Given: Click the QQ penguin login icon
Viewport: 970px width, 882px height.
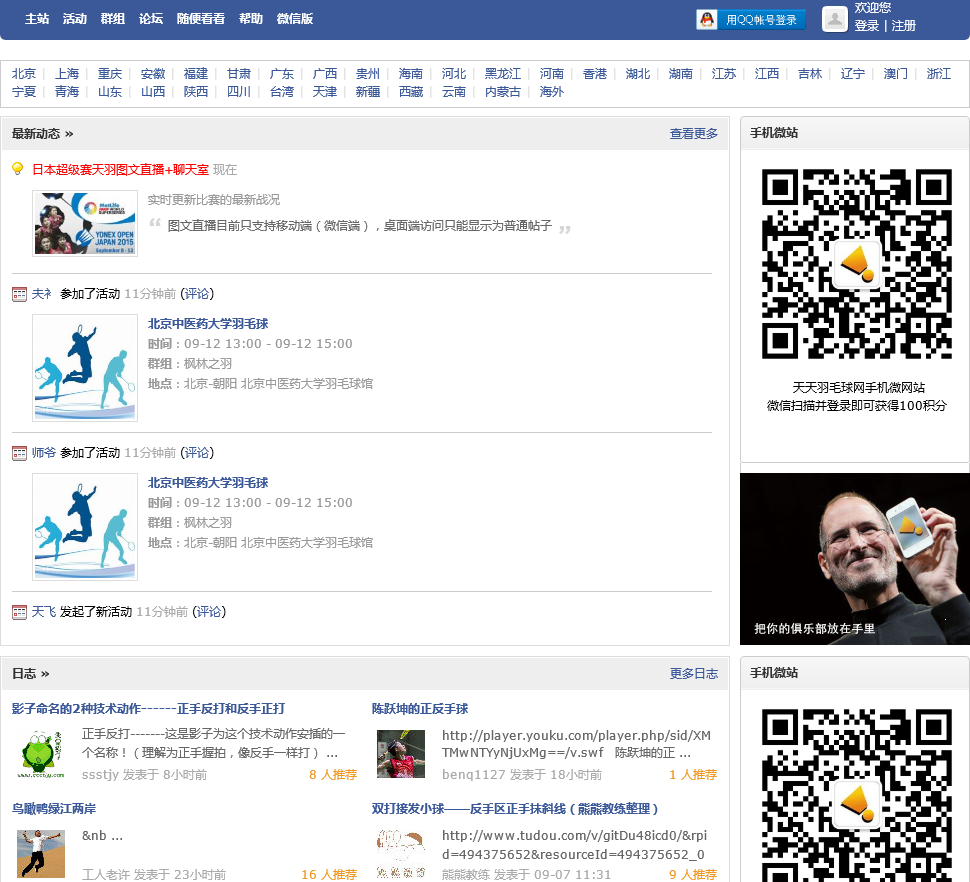Looking at the screenshot, I should (x=707, y=20).
